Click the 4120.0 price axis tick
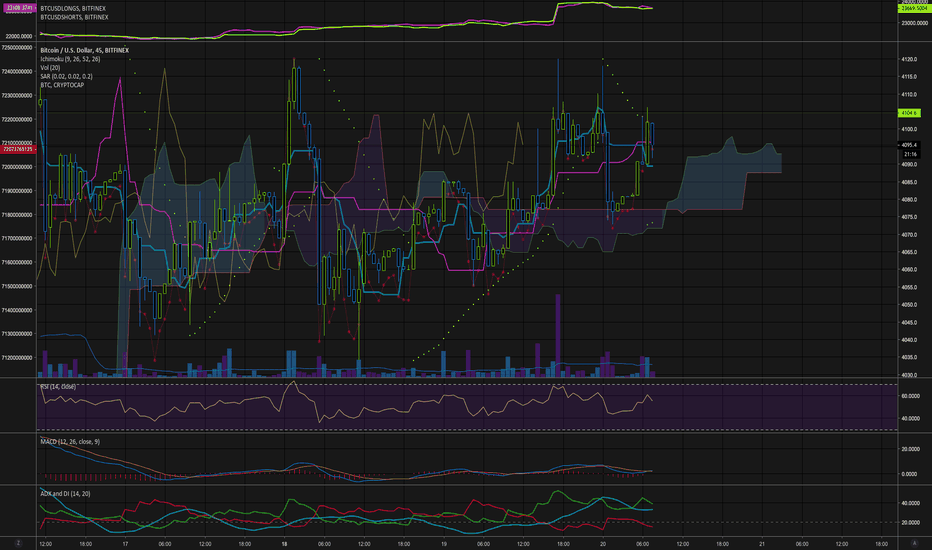Viewport: 932px width, 550px height. tap(909, 59)
